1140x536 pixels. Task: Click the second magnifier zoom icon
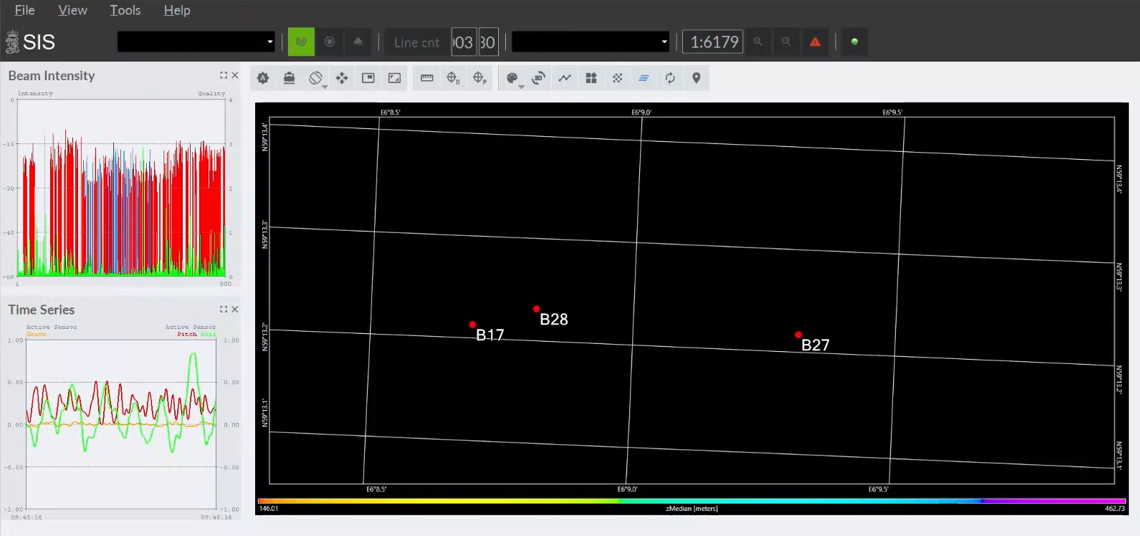[786, 42]
